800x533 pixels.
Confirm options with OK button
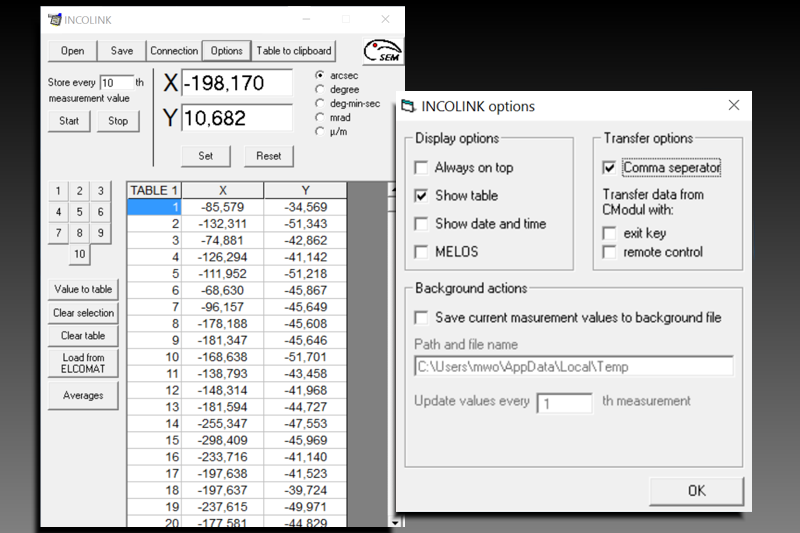(x=696, y=491)
